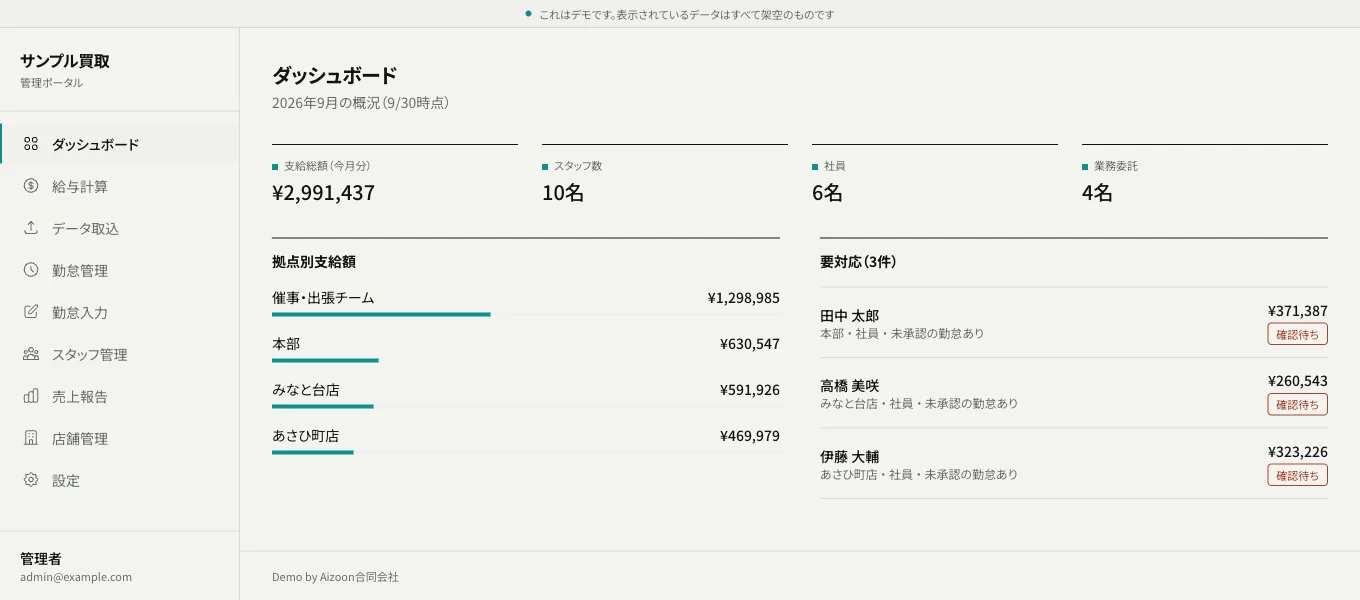Viewport: 1360px width, 600px height.
Task: Click the ダッシュボード grid icon
Action: coord(31,144)
